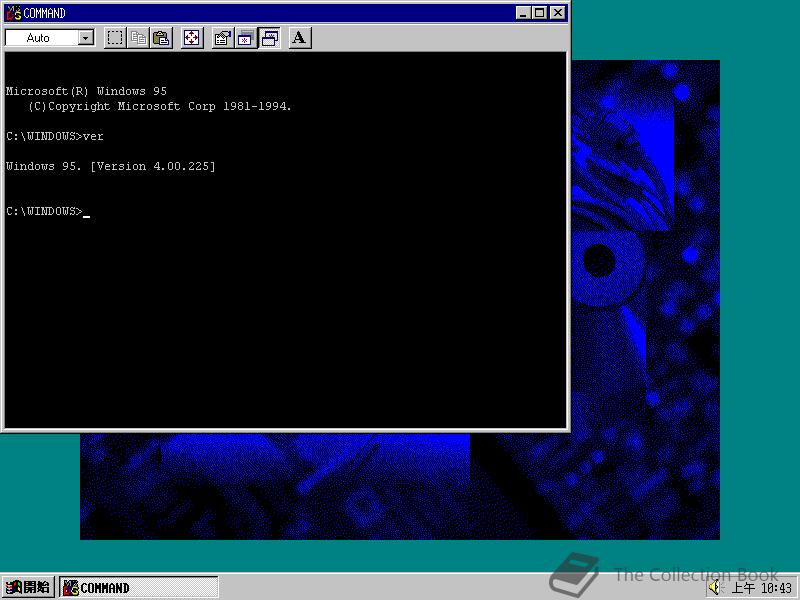Screen dimensions: 800x600
Task: Close the COMMAND window
Action: pyautogui.click(x=558, y=13)
